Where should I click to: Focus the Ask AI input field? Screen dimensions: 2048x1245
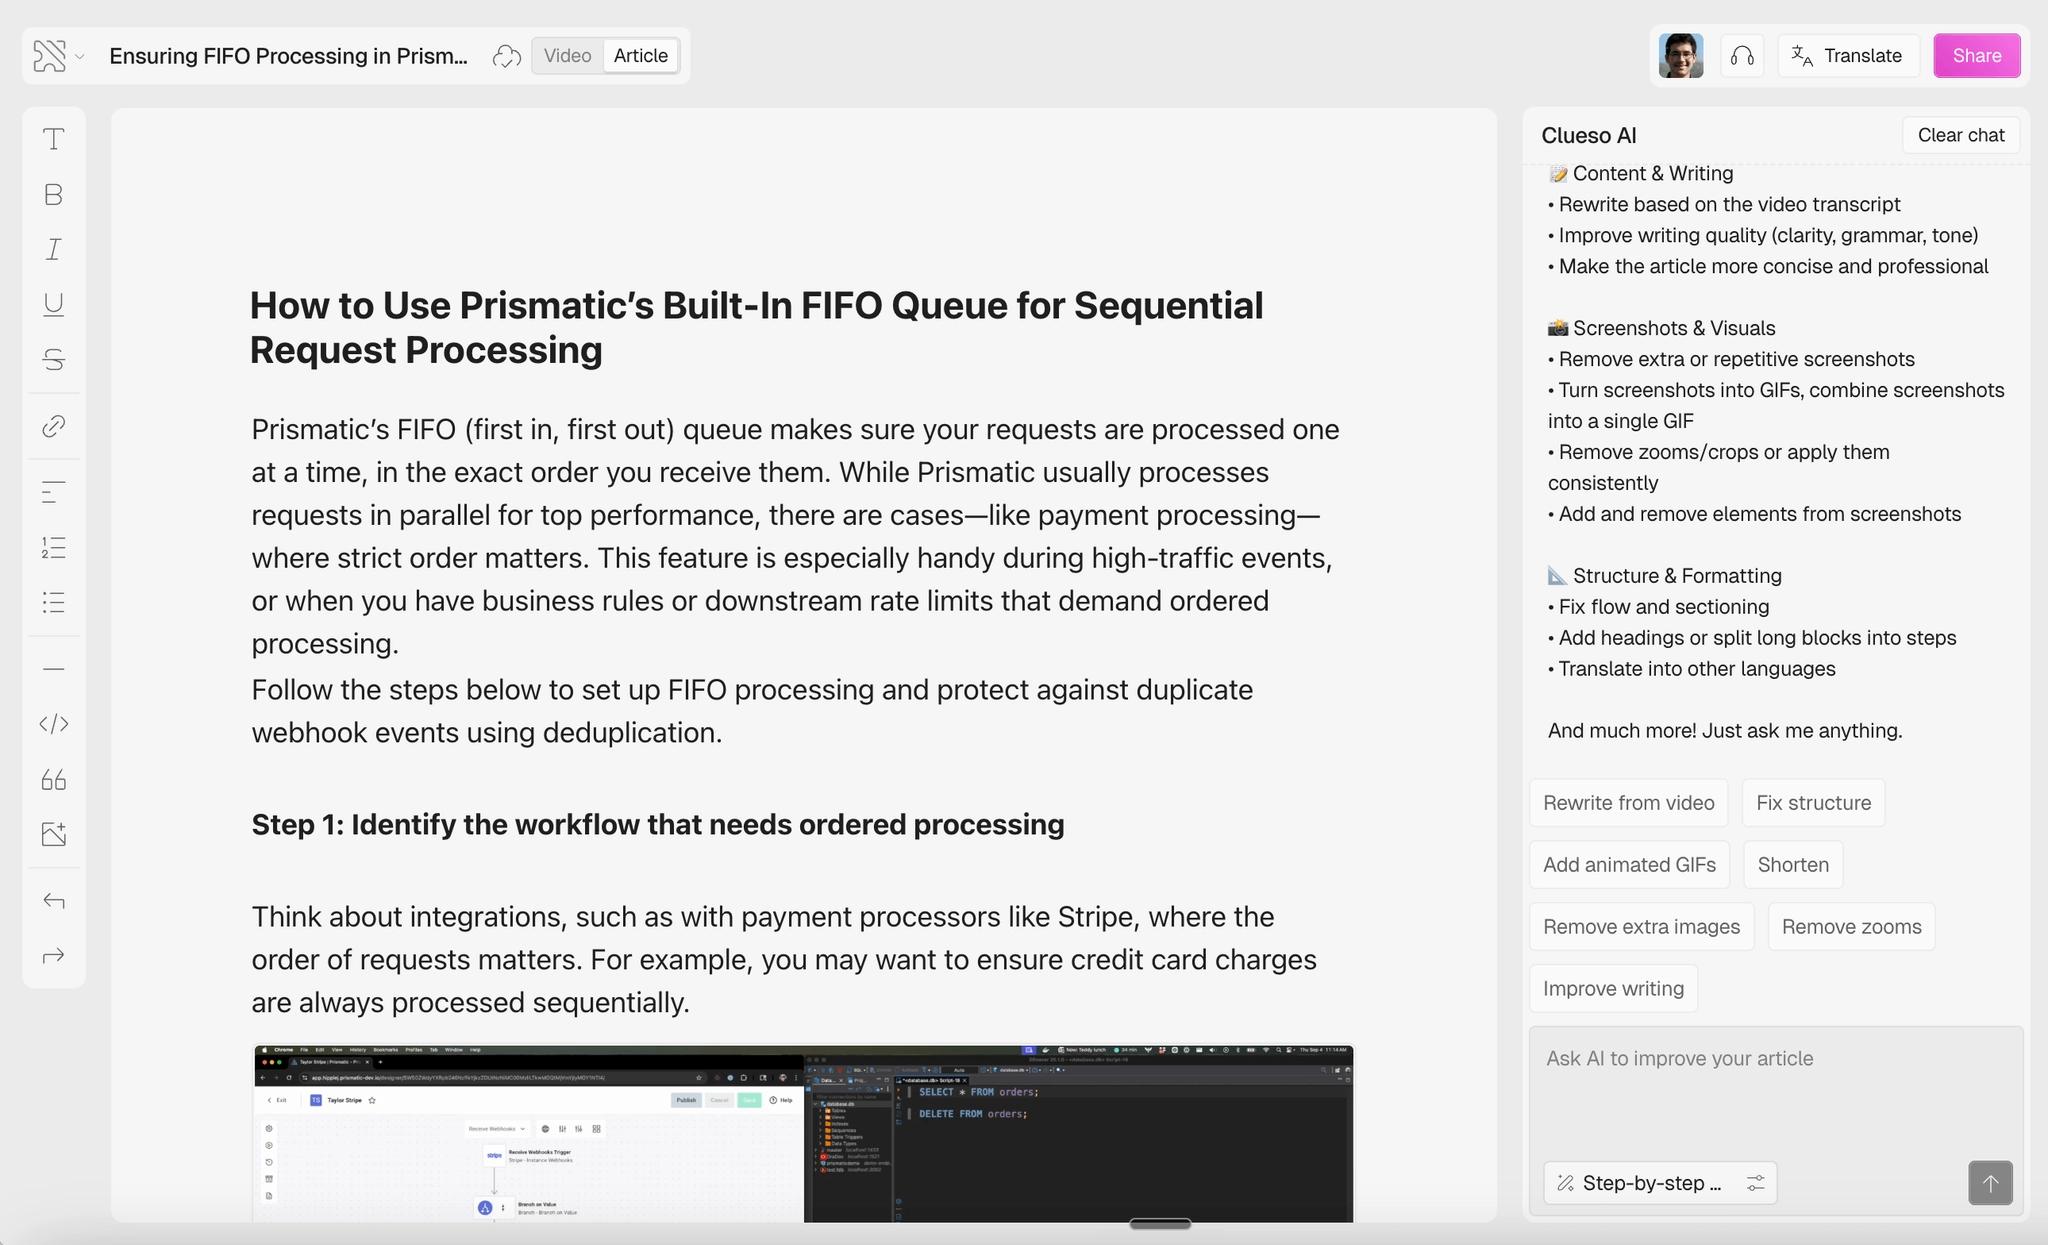pyautogui.click(x=1775, y=1090)
